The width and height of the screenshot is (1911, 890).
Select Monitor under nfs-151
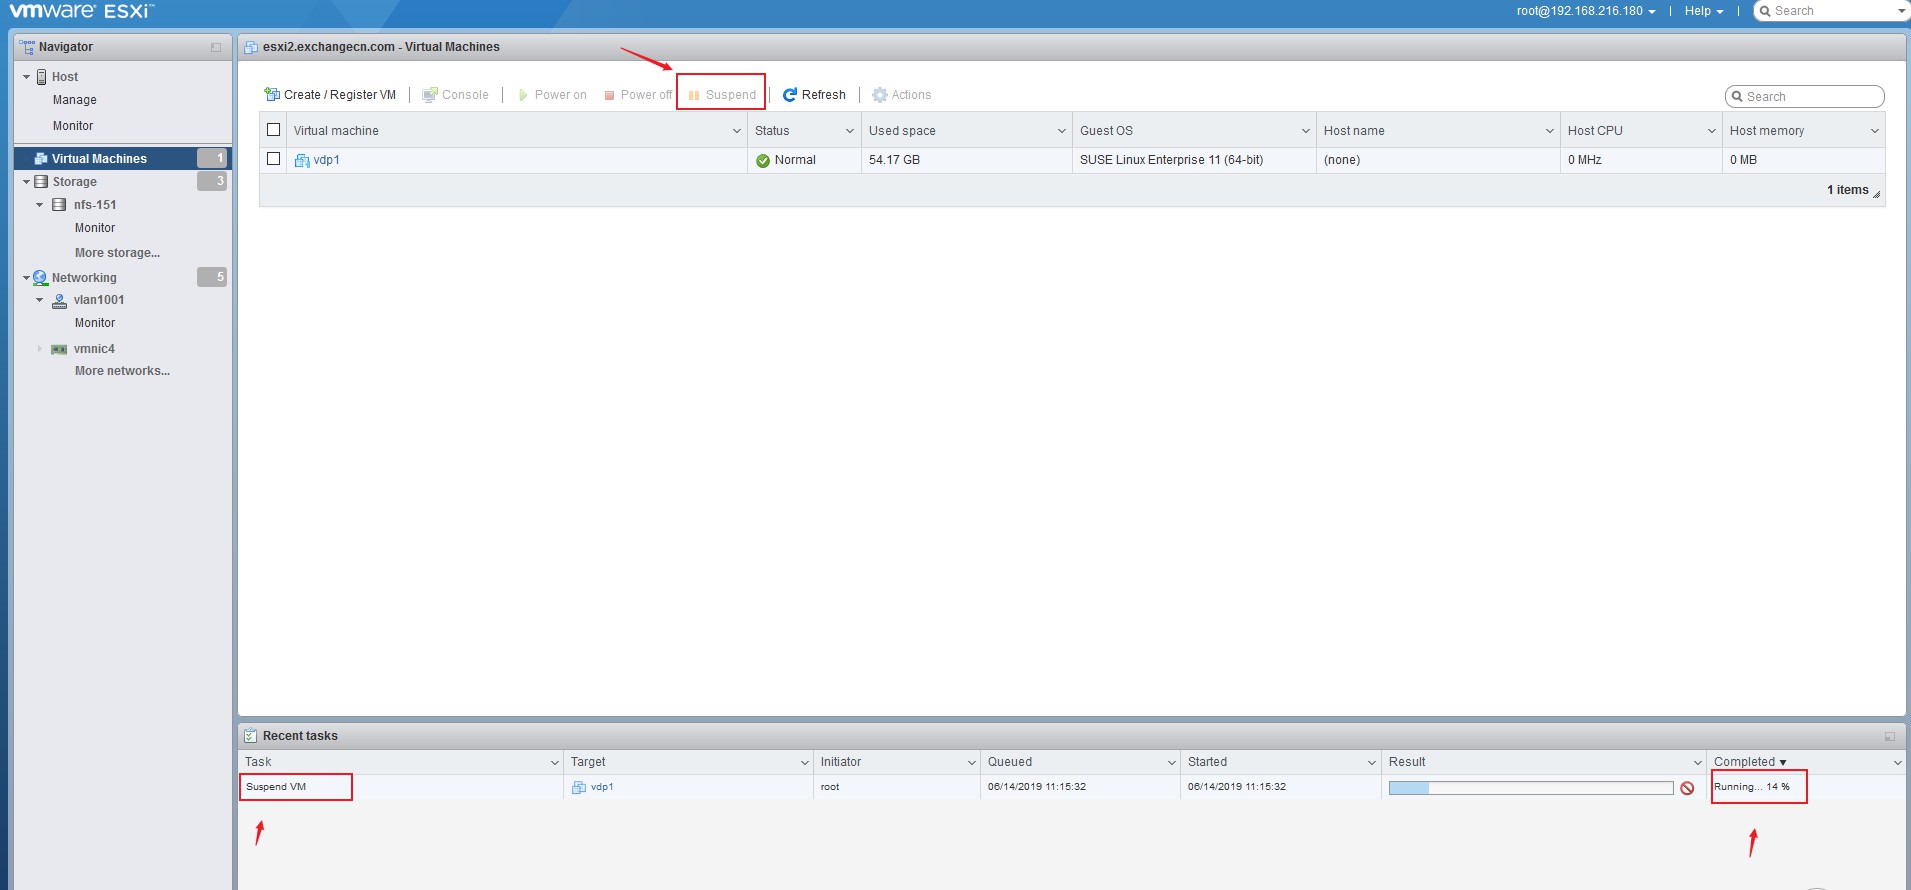click(95, 228)
